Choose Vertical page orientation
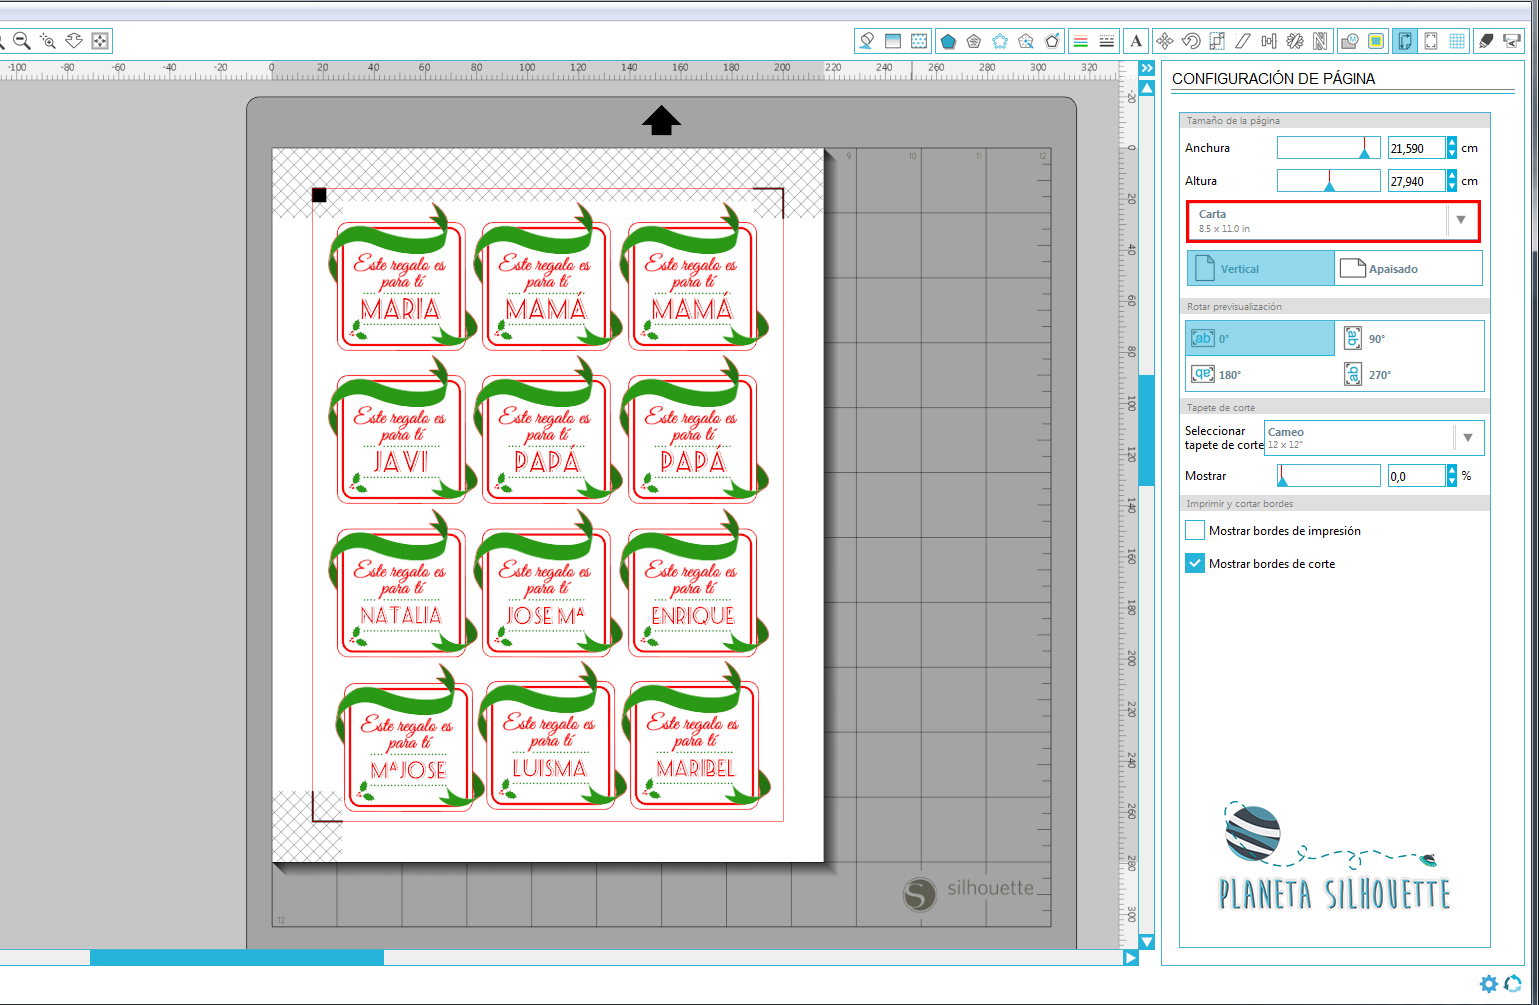The width and height of the screenshot is (1539, 1005). (1261, 269)
